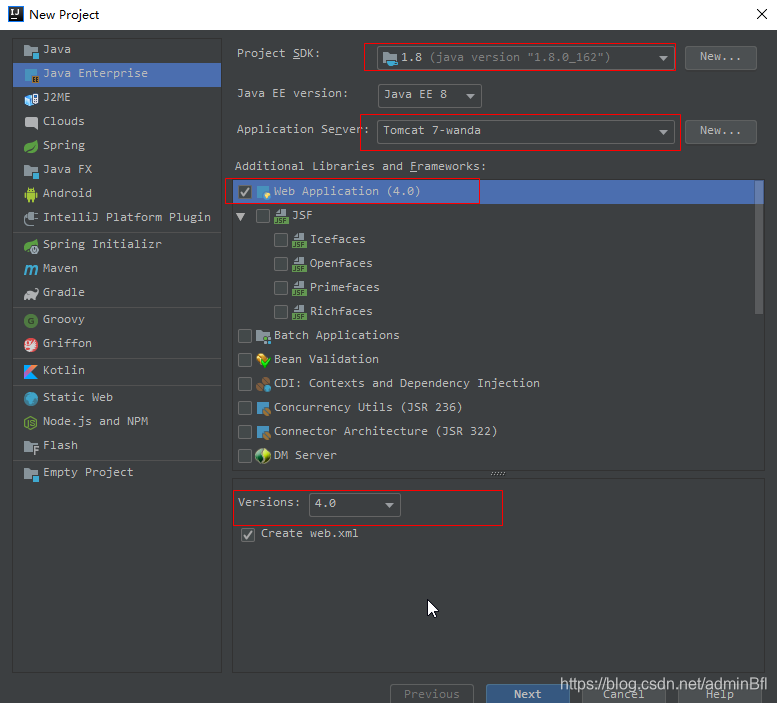Open the Application Server dropdown

click(525, 132)
